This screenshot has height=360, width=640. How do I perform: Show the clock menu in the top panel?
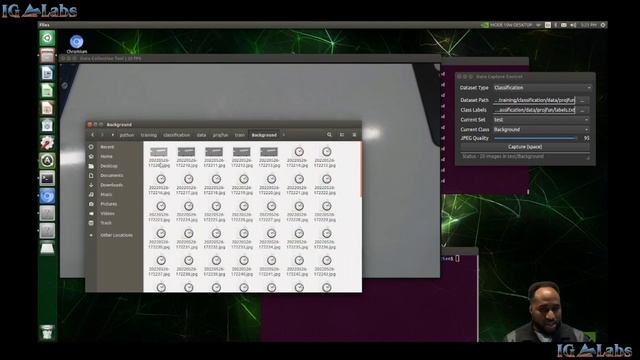click(x=588, y=25)
